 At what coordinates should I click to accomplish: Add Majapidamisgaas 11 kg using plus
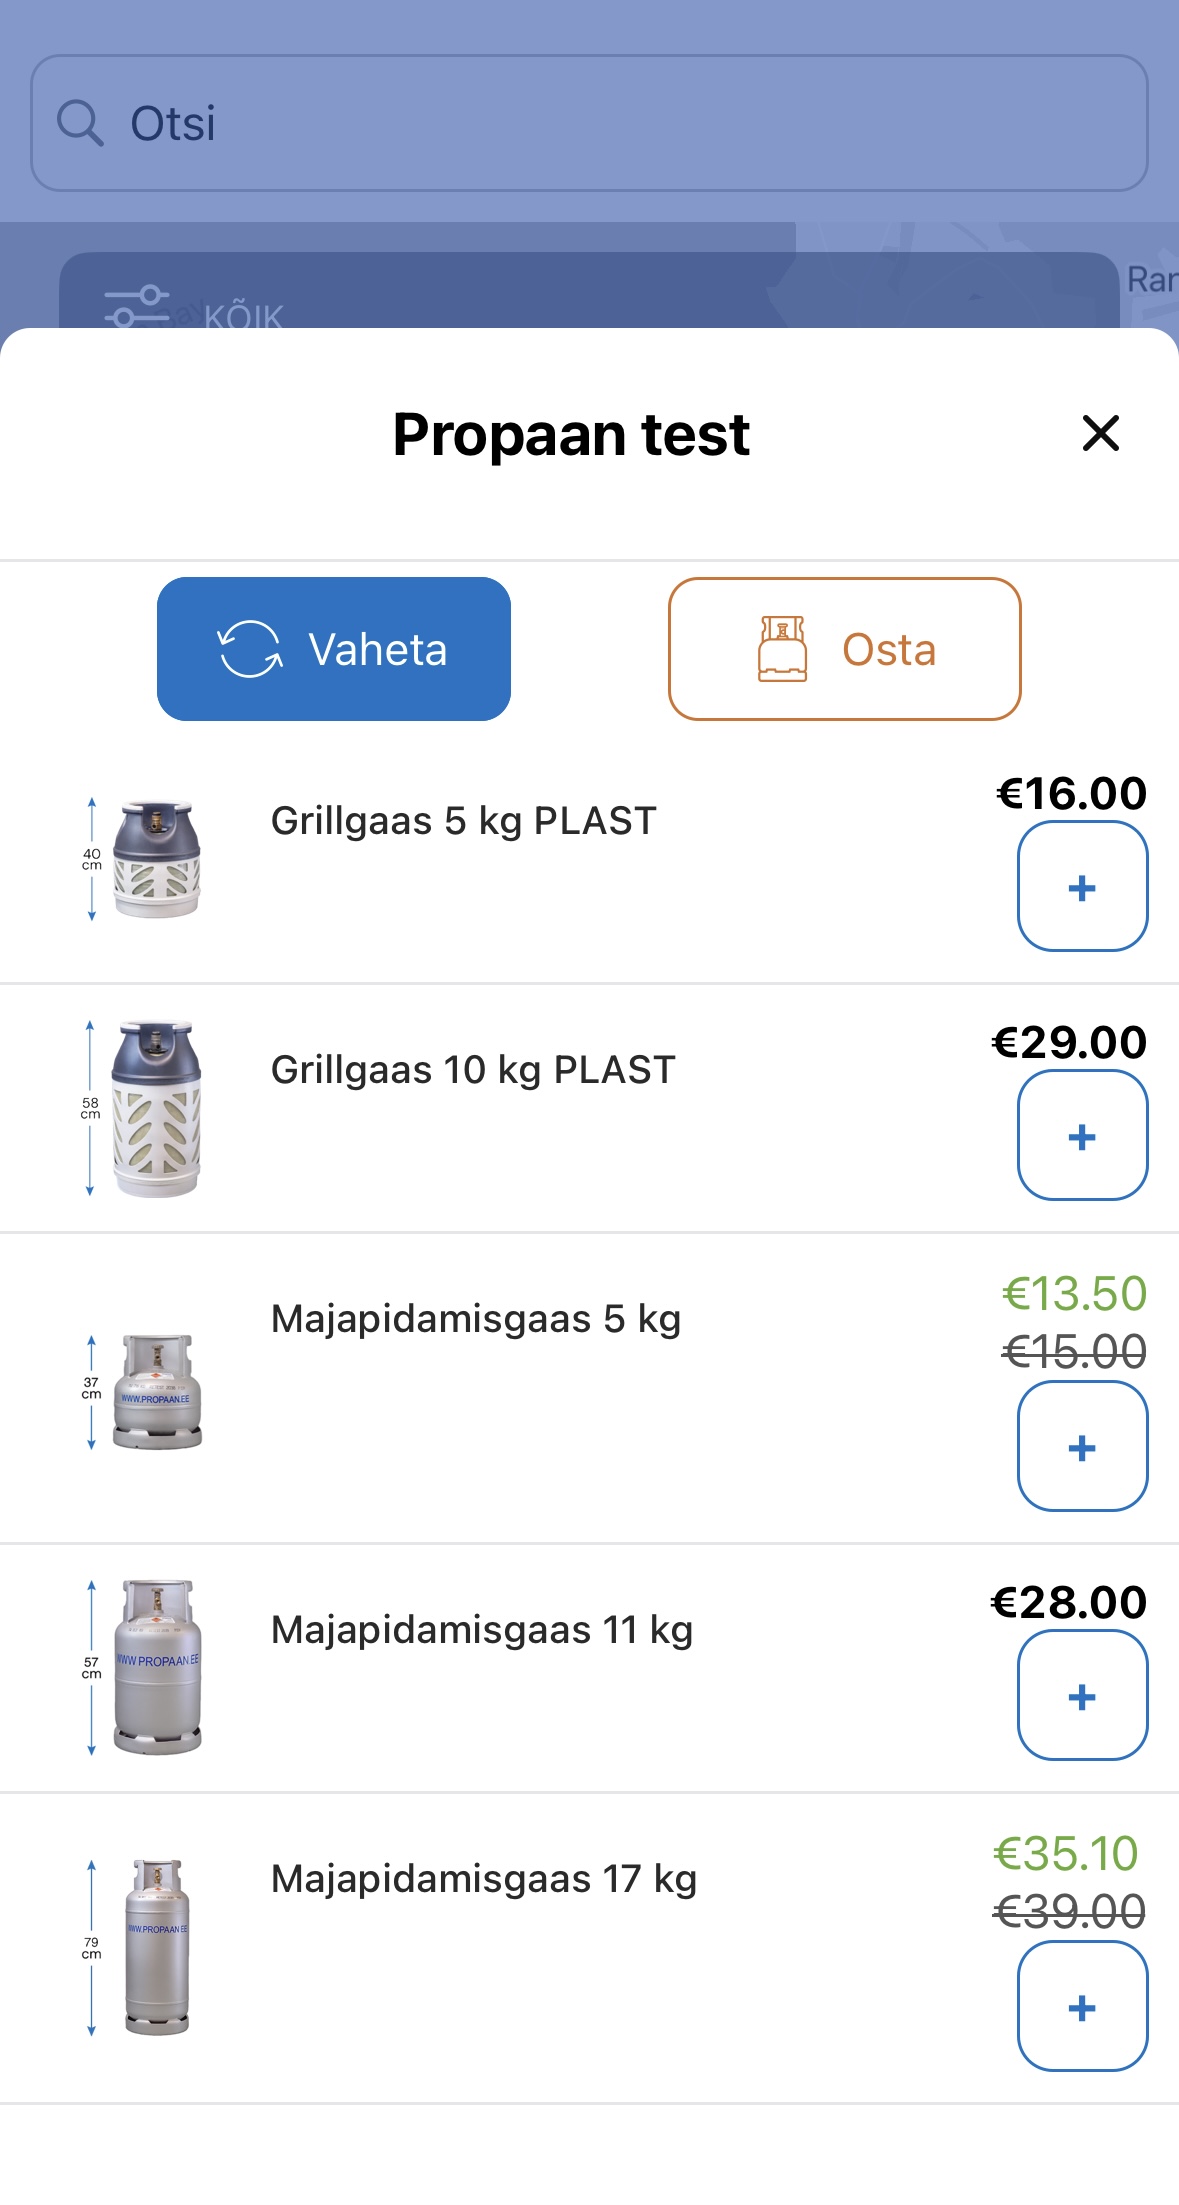pos(1082,1696)
